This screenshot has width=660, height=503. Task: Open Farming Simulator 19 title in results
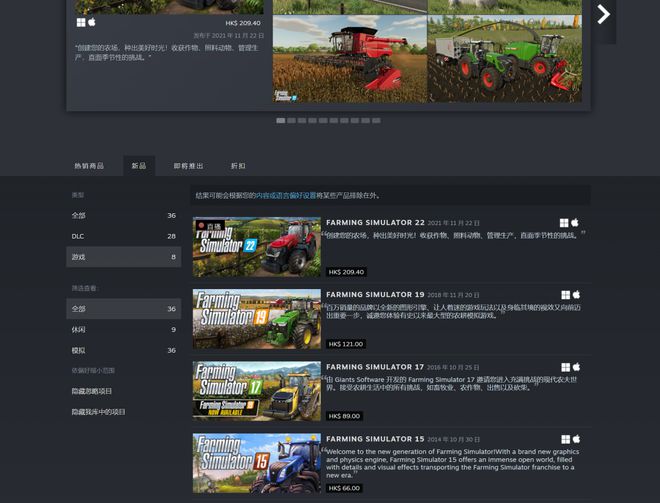(x=375, y=294)
